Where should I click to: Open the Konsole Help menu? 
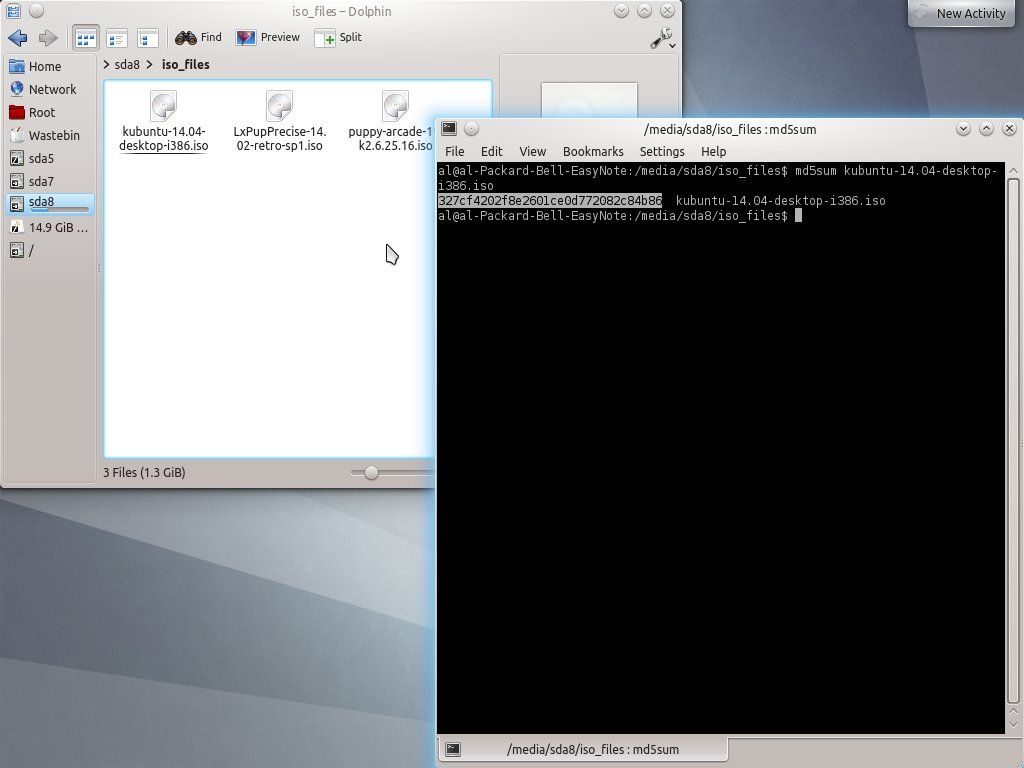(x=713, y=152)
